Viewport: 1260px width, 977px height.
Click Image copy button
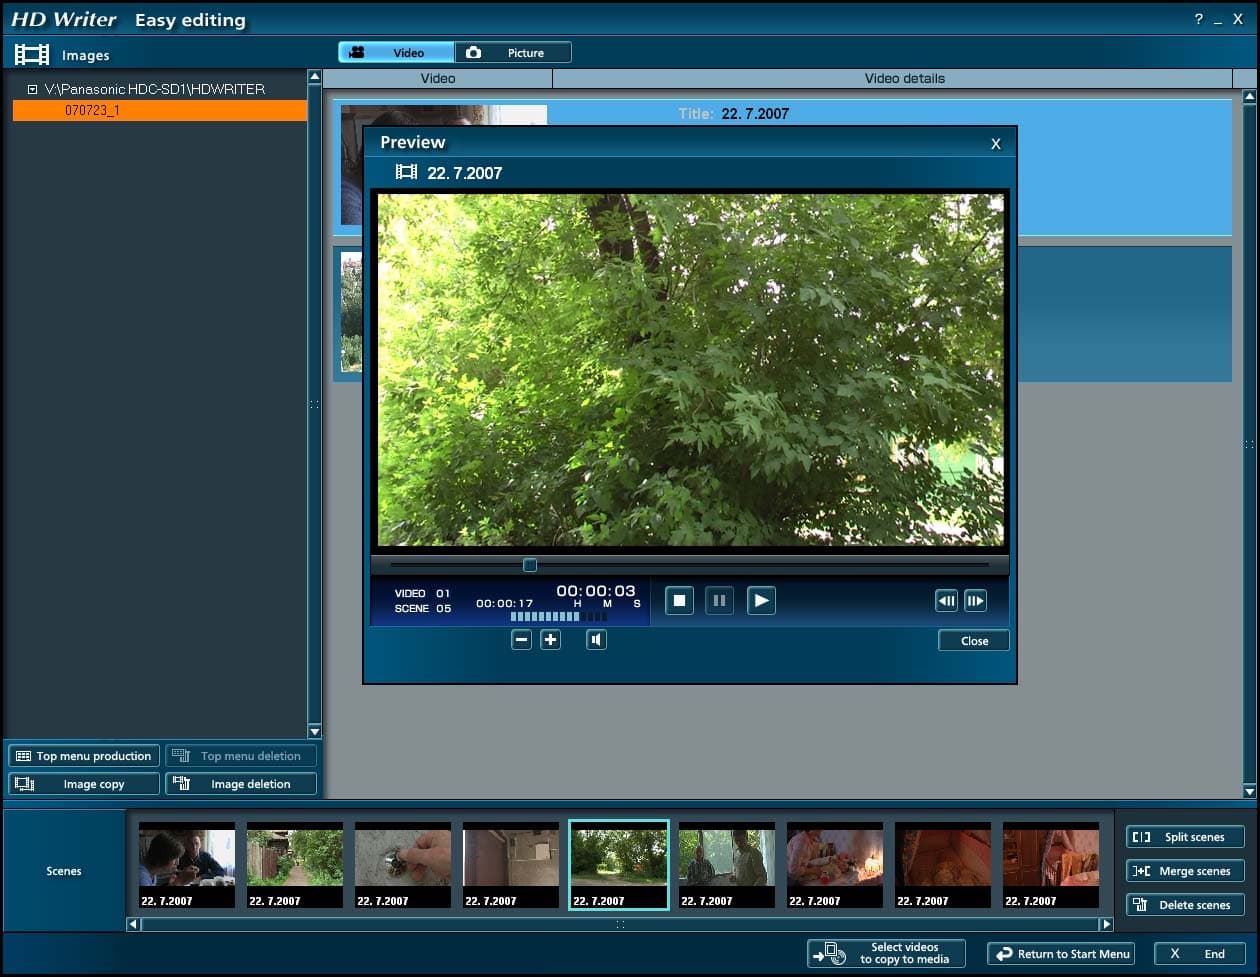coord(84,784)
